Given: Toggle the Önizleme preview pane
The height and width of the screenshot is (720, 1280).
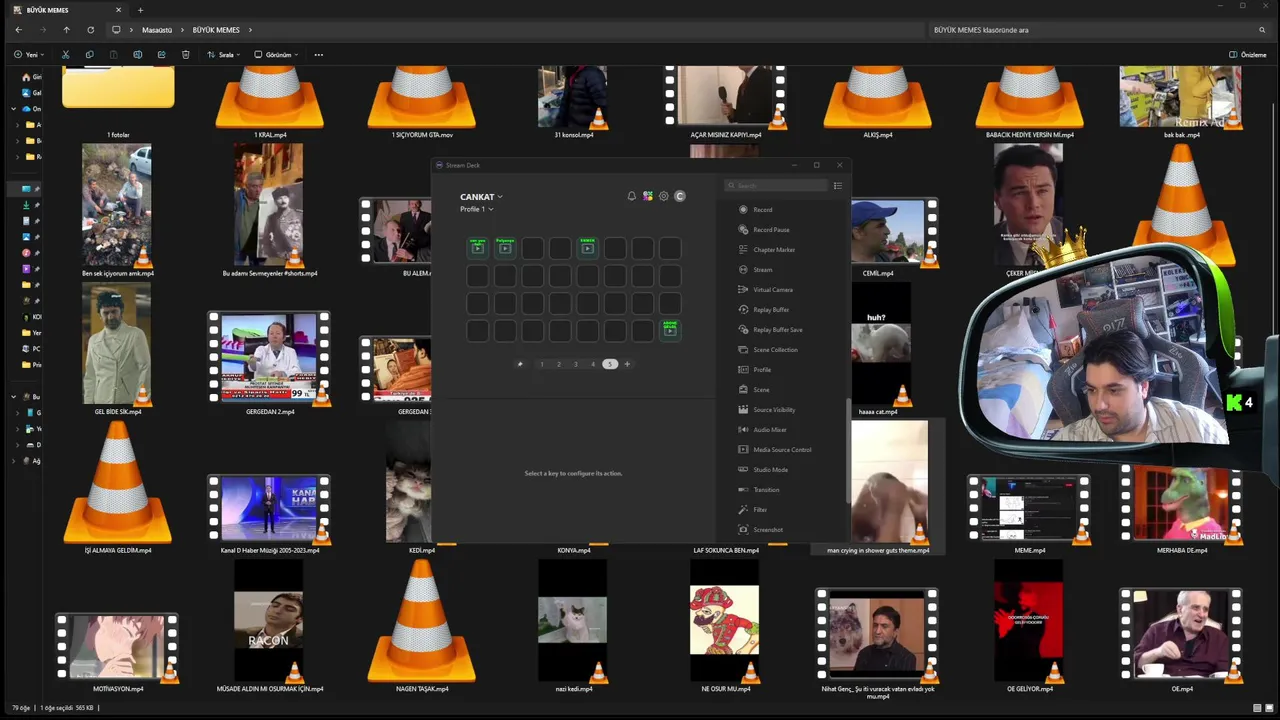Looking at the screenshot, I should [1247, 55].
